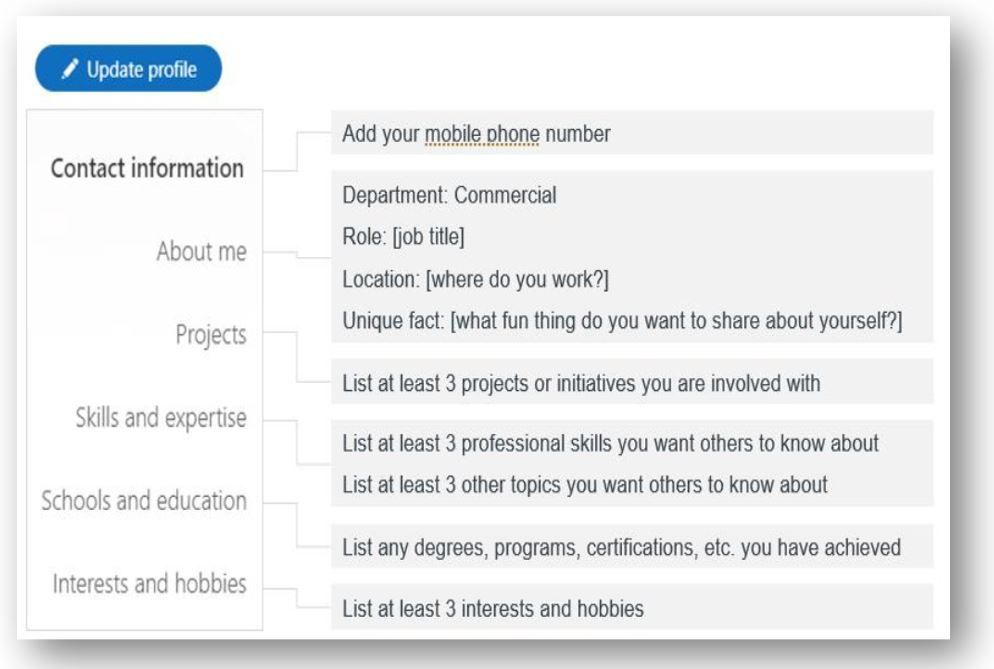Select the About me section
This screenshot has width=994, height=669.
(x=202, y=251)
